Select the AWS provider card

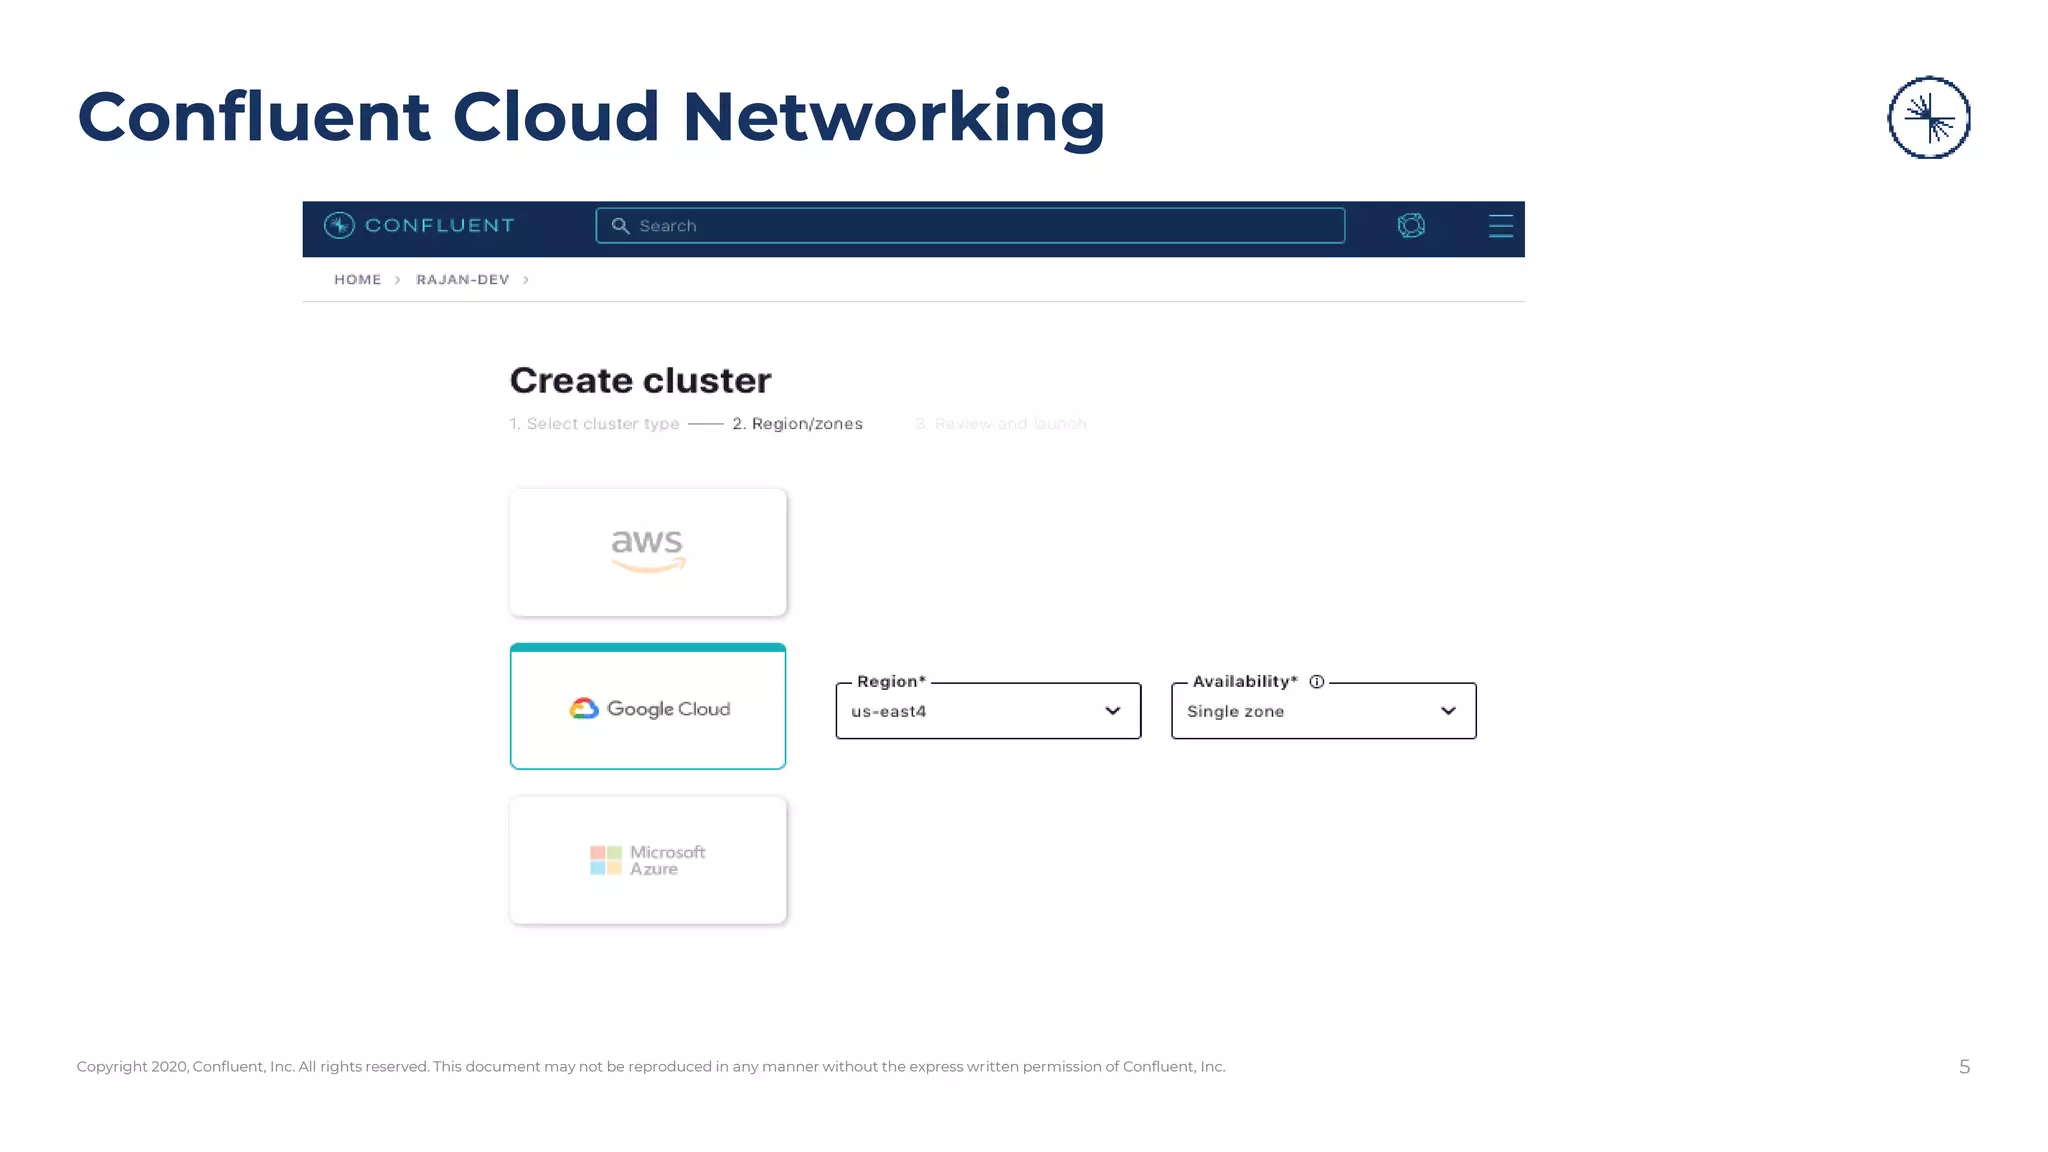point(648,552)
